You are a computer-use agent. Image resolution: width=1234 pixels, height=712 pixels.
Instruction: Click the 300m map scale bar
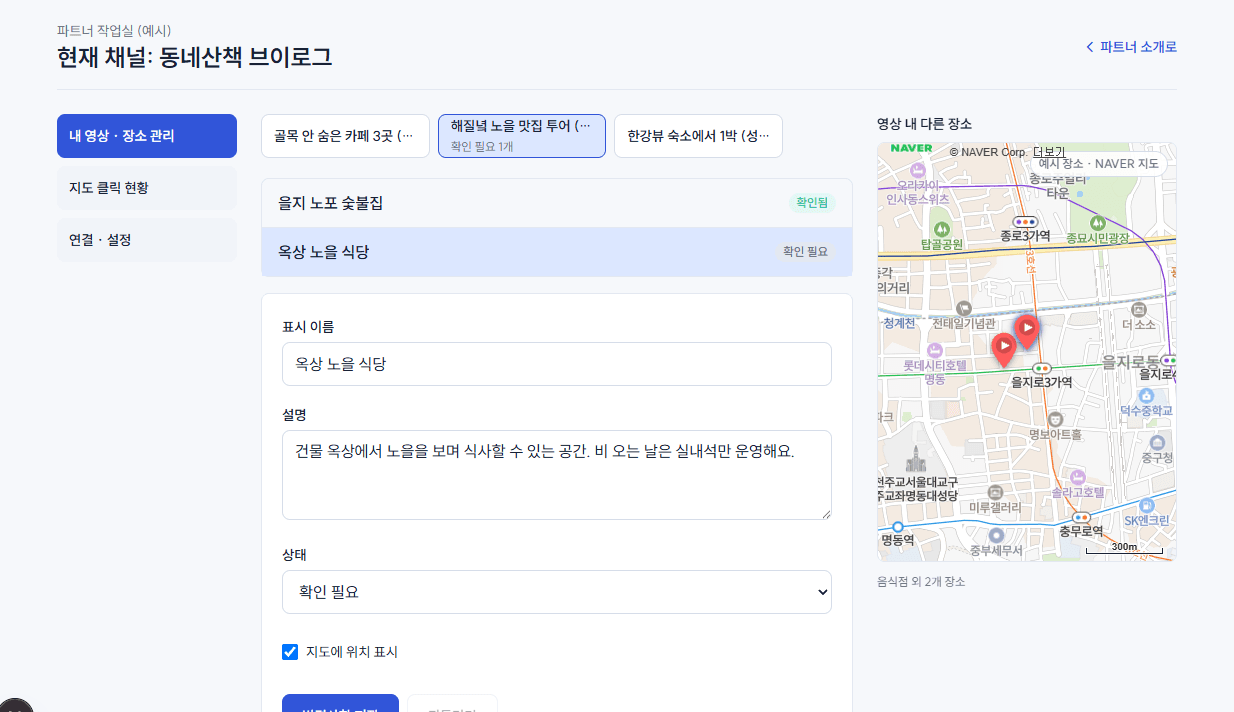click(1124, 549)
